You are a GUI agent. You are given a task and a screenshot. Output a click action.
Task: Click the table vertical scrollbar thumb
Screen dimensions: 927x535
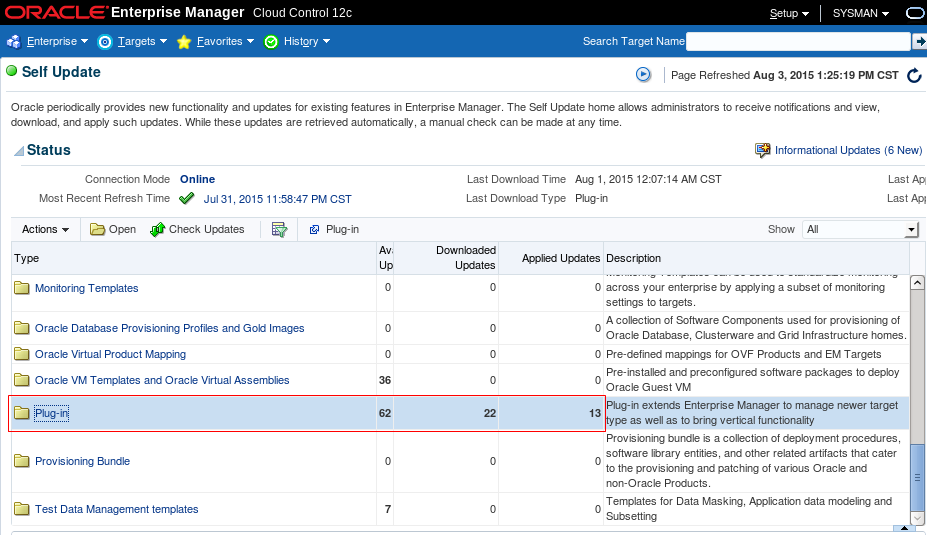click(x=917, y=476)
